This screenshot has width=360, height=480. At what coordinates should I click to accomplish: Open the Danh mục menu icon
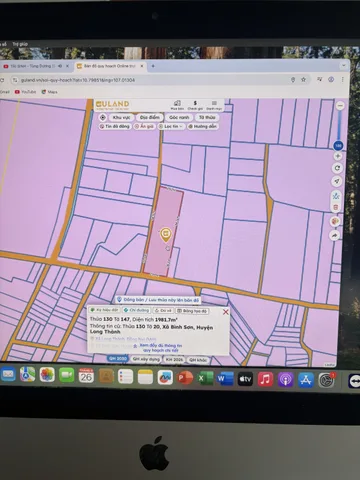click(214, 105)
